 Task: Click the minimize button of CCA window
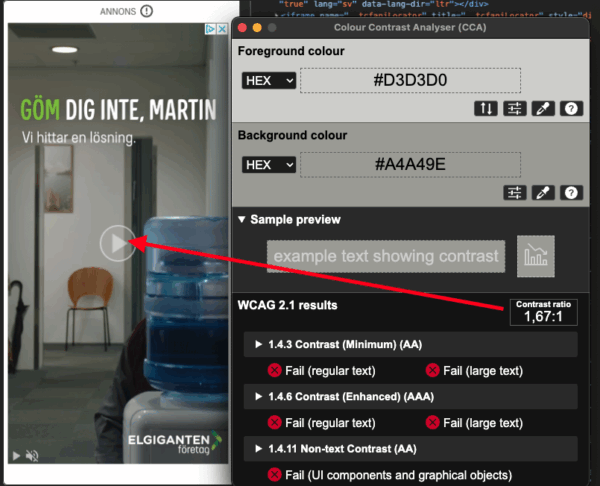pyautogui.click(x=257, y=28)
